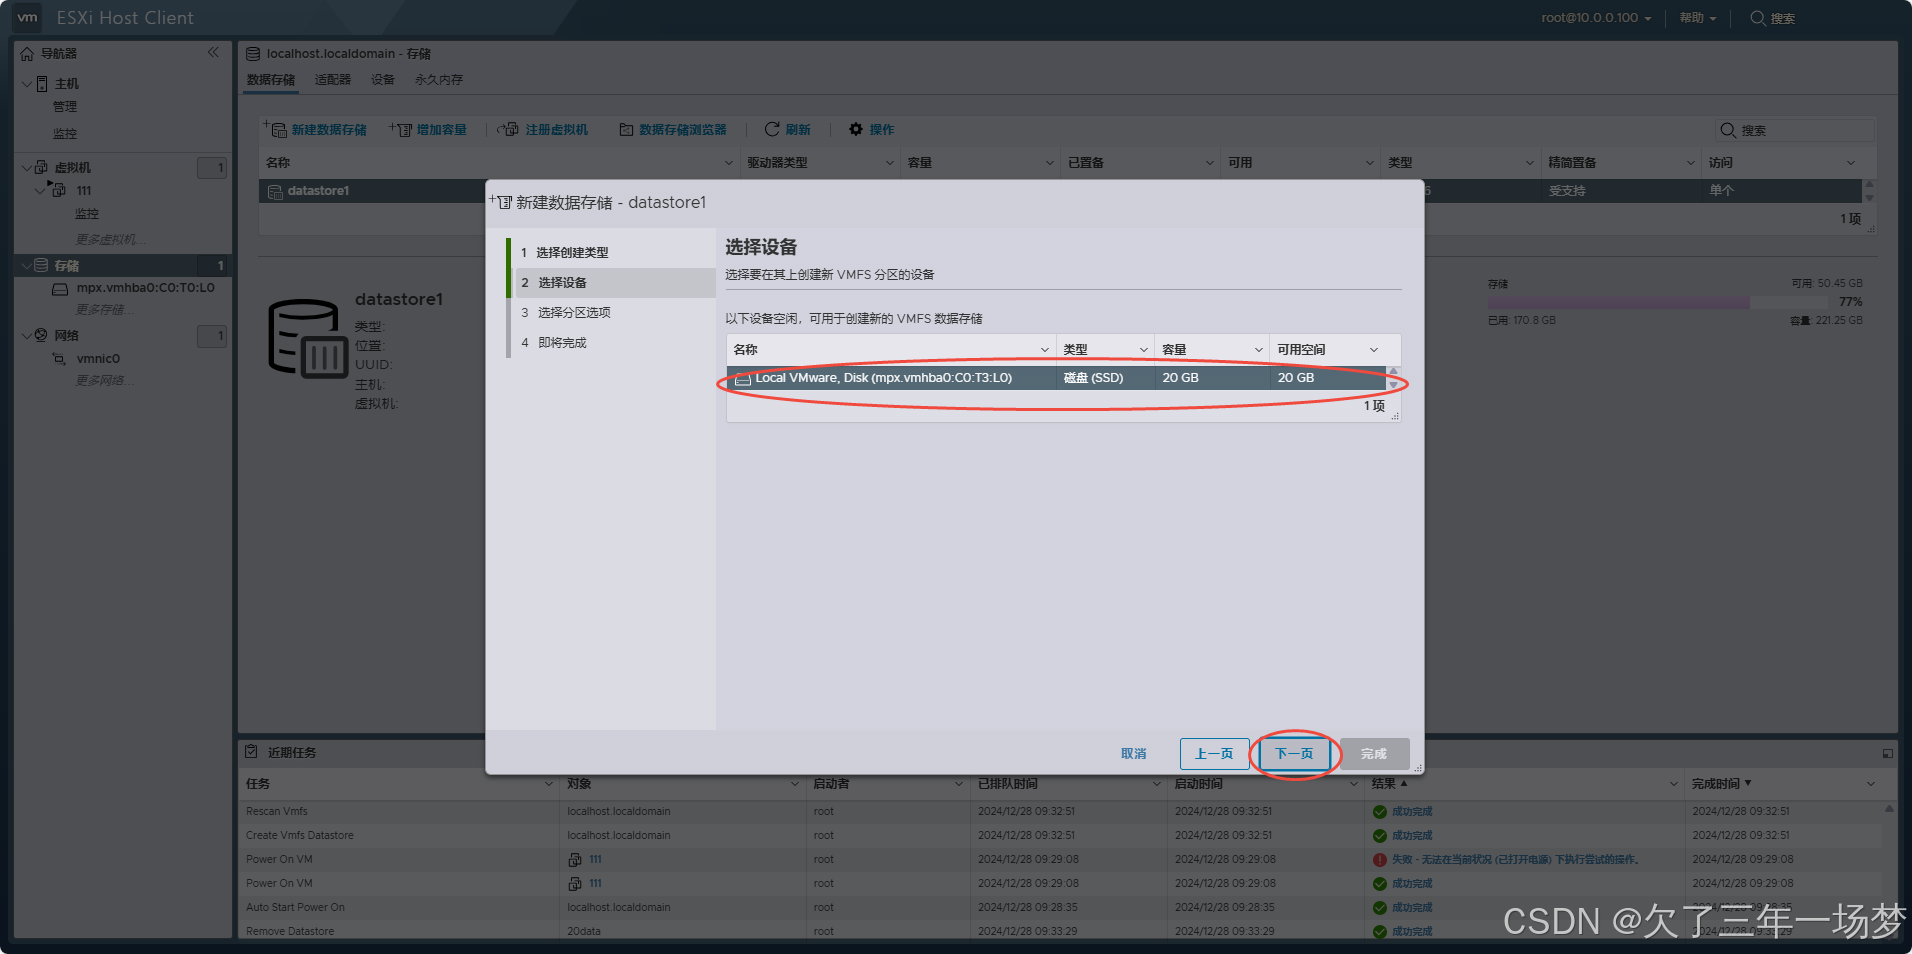This screenshot has width=1912, height=954.
Task: Switch to the persistent memory tab
Action: (x=439, y=80)
